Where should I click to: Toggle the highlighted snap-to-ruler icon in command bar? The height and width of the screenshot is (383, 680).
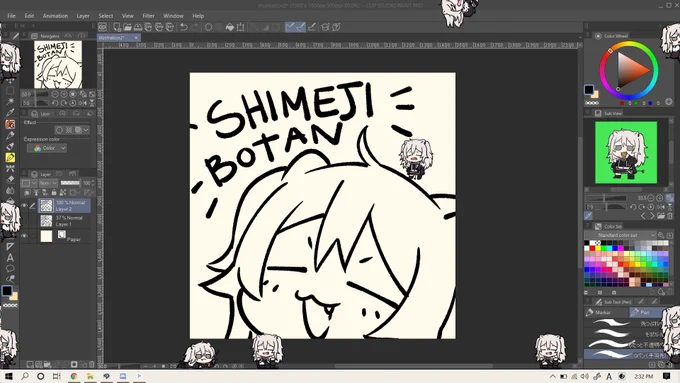point(290,27)
